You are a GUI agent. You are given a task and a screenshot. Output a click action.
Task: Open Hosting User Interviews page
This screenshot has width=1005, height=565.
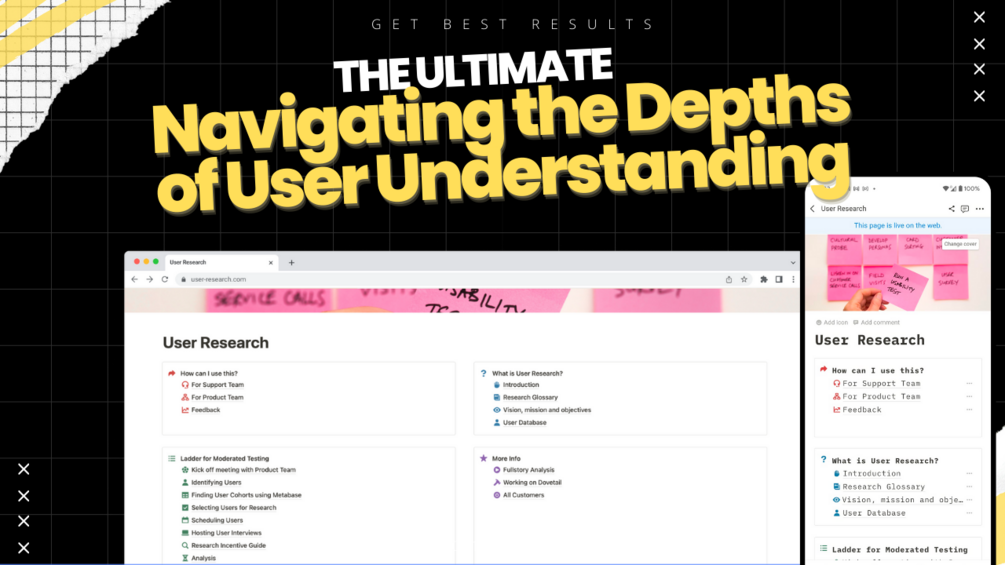226,533
